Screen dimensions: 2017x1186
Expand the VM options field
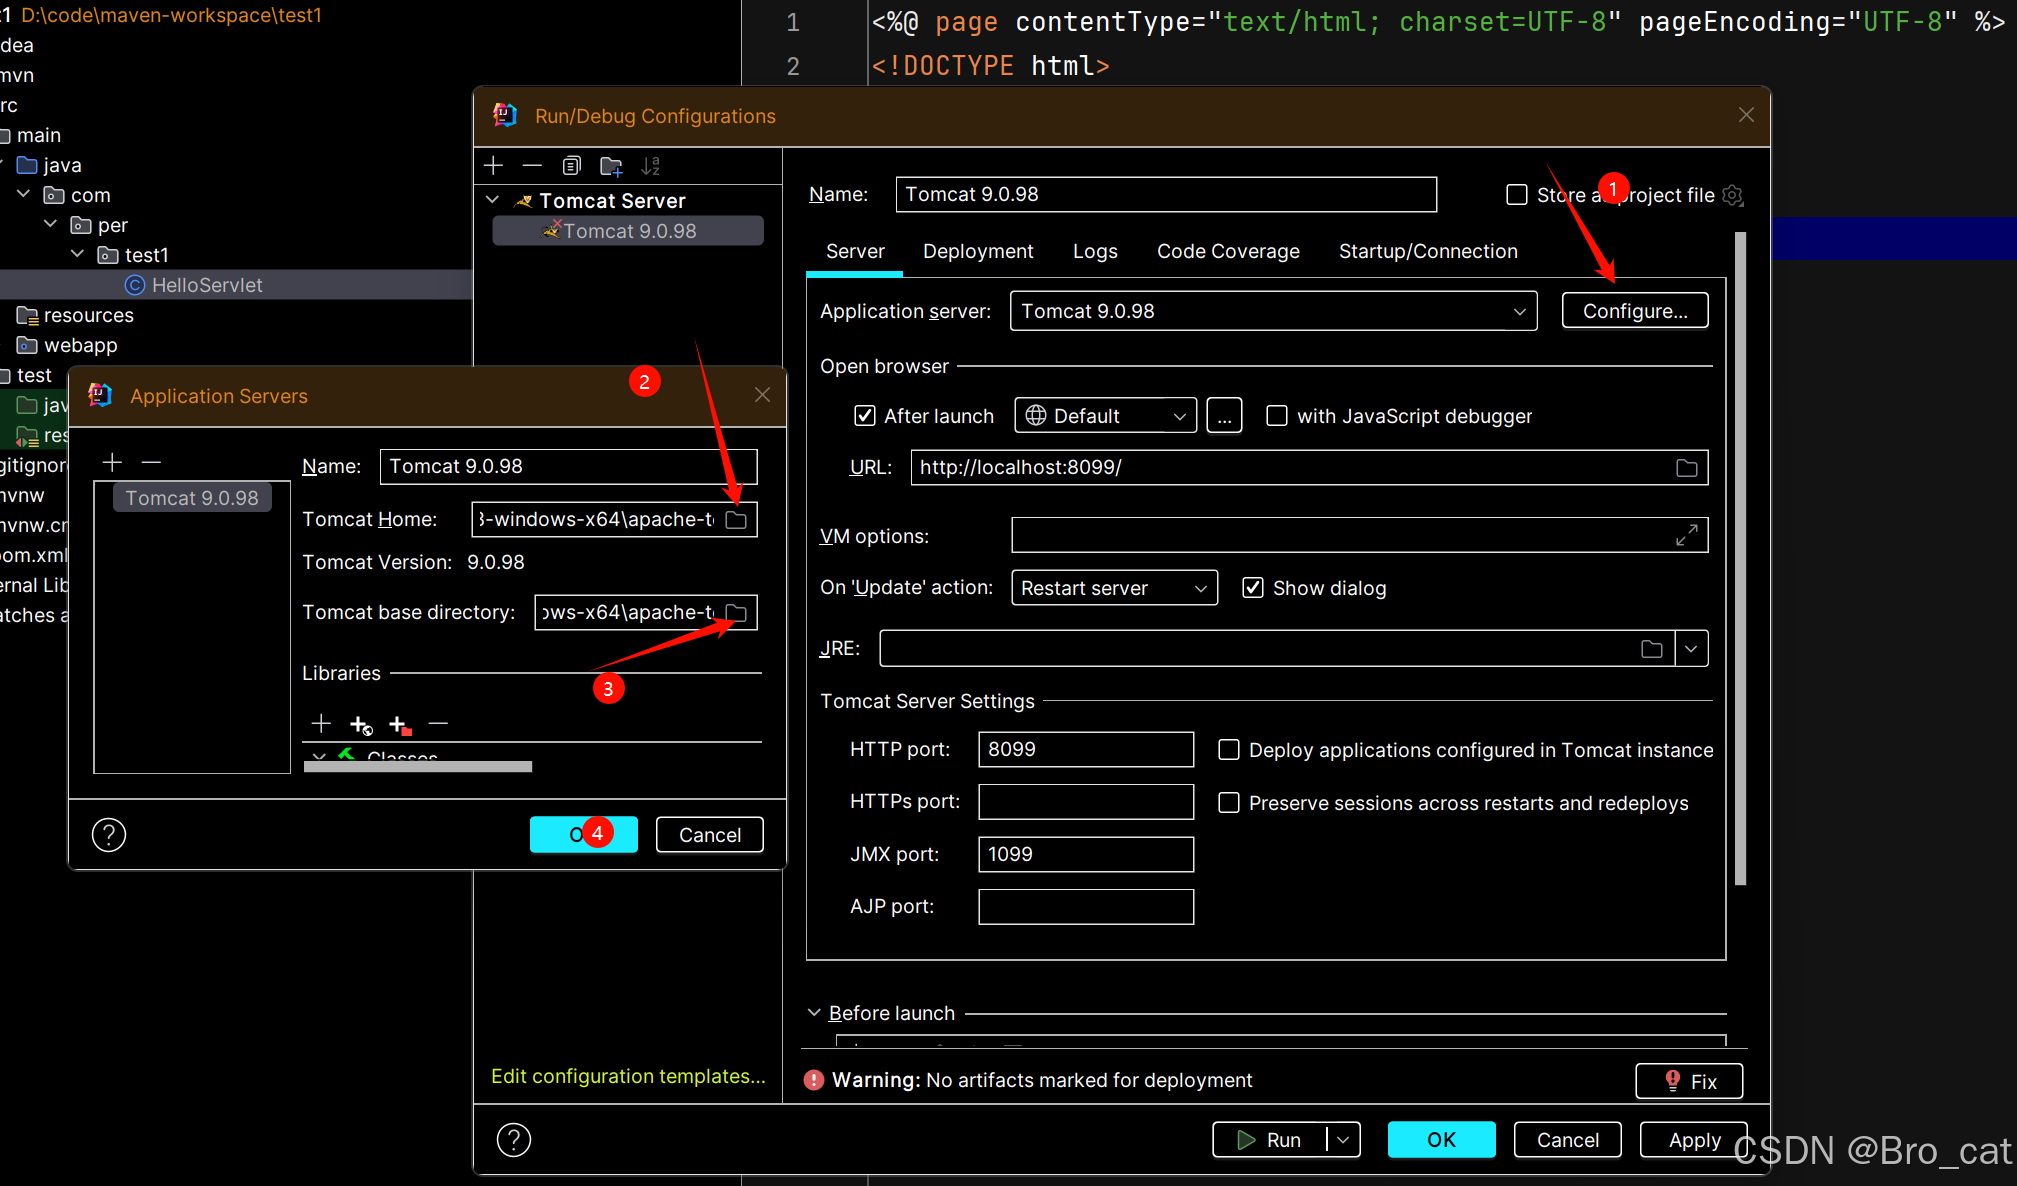coord(1686,536)
